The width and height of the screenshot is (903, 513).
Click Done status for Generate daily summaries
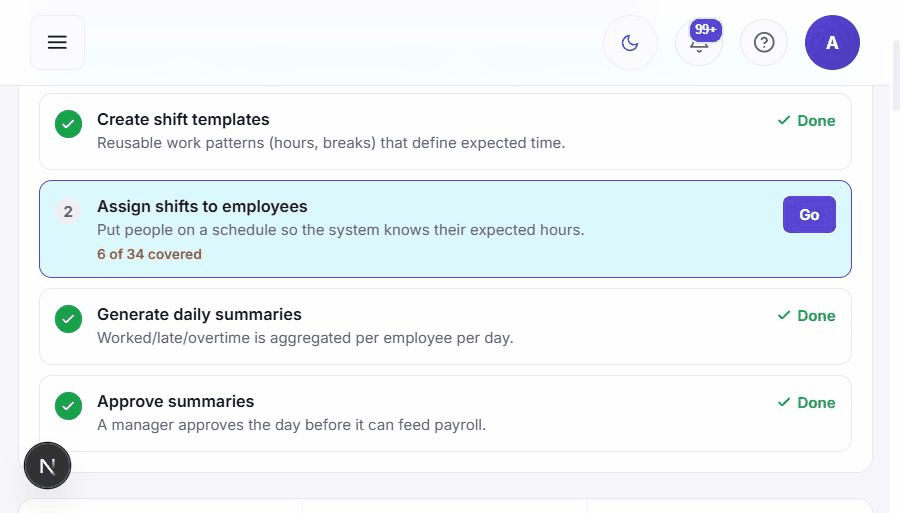pyautogui.click(x=806, y=316)
